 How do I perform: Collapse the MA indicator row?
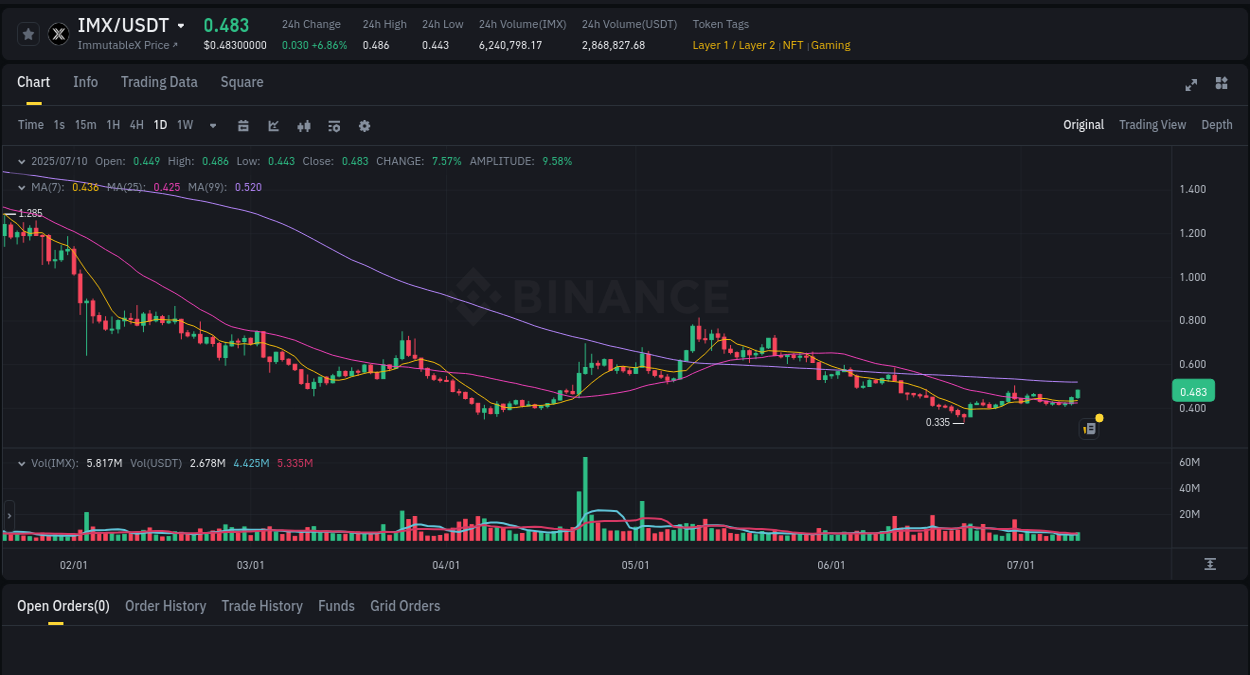[20, 187]
